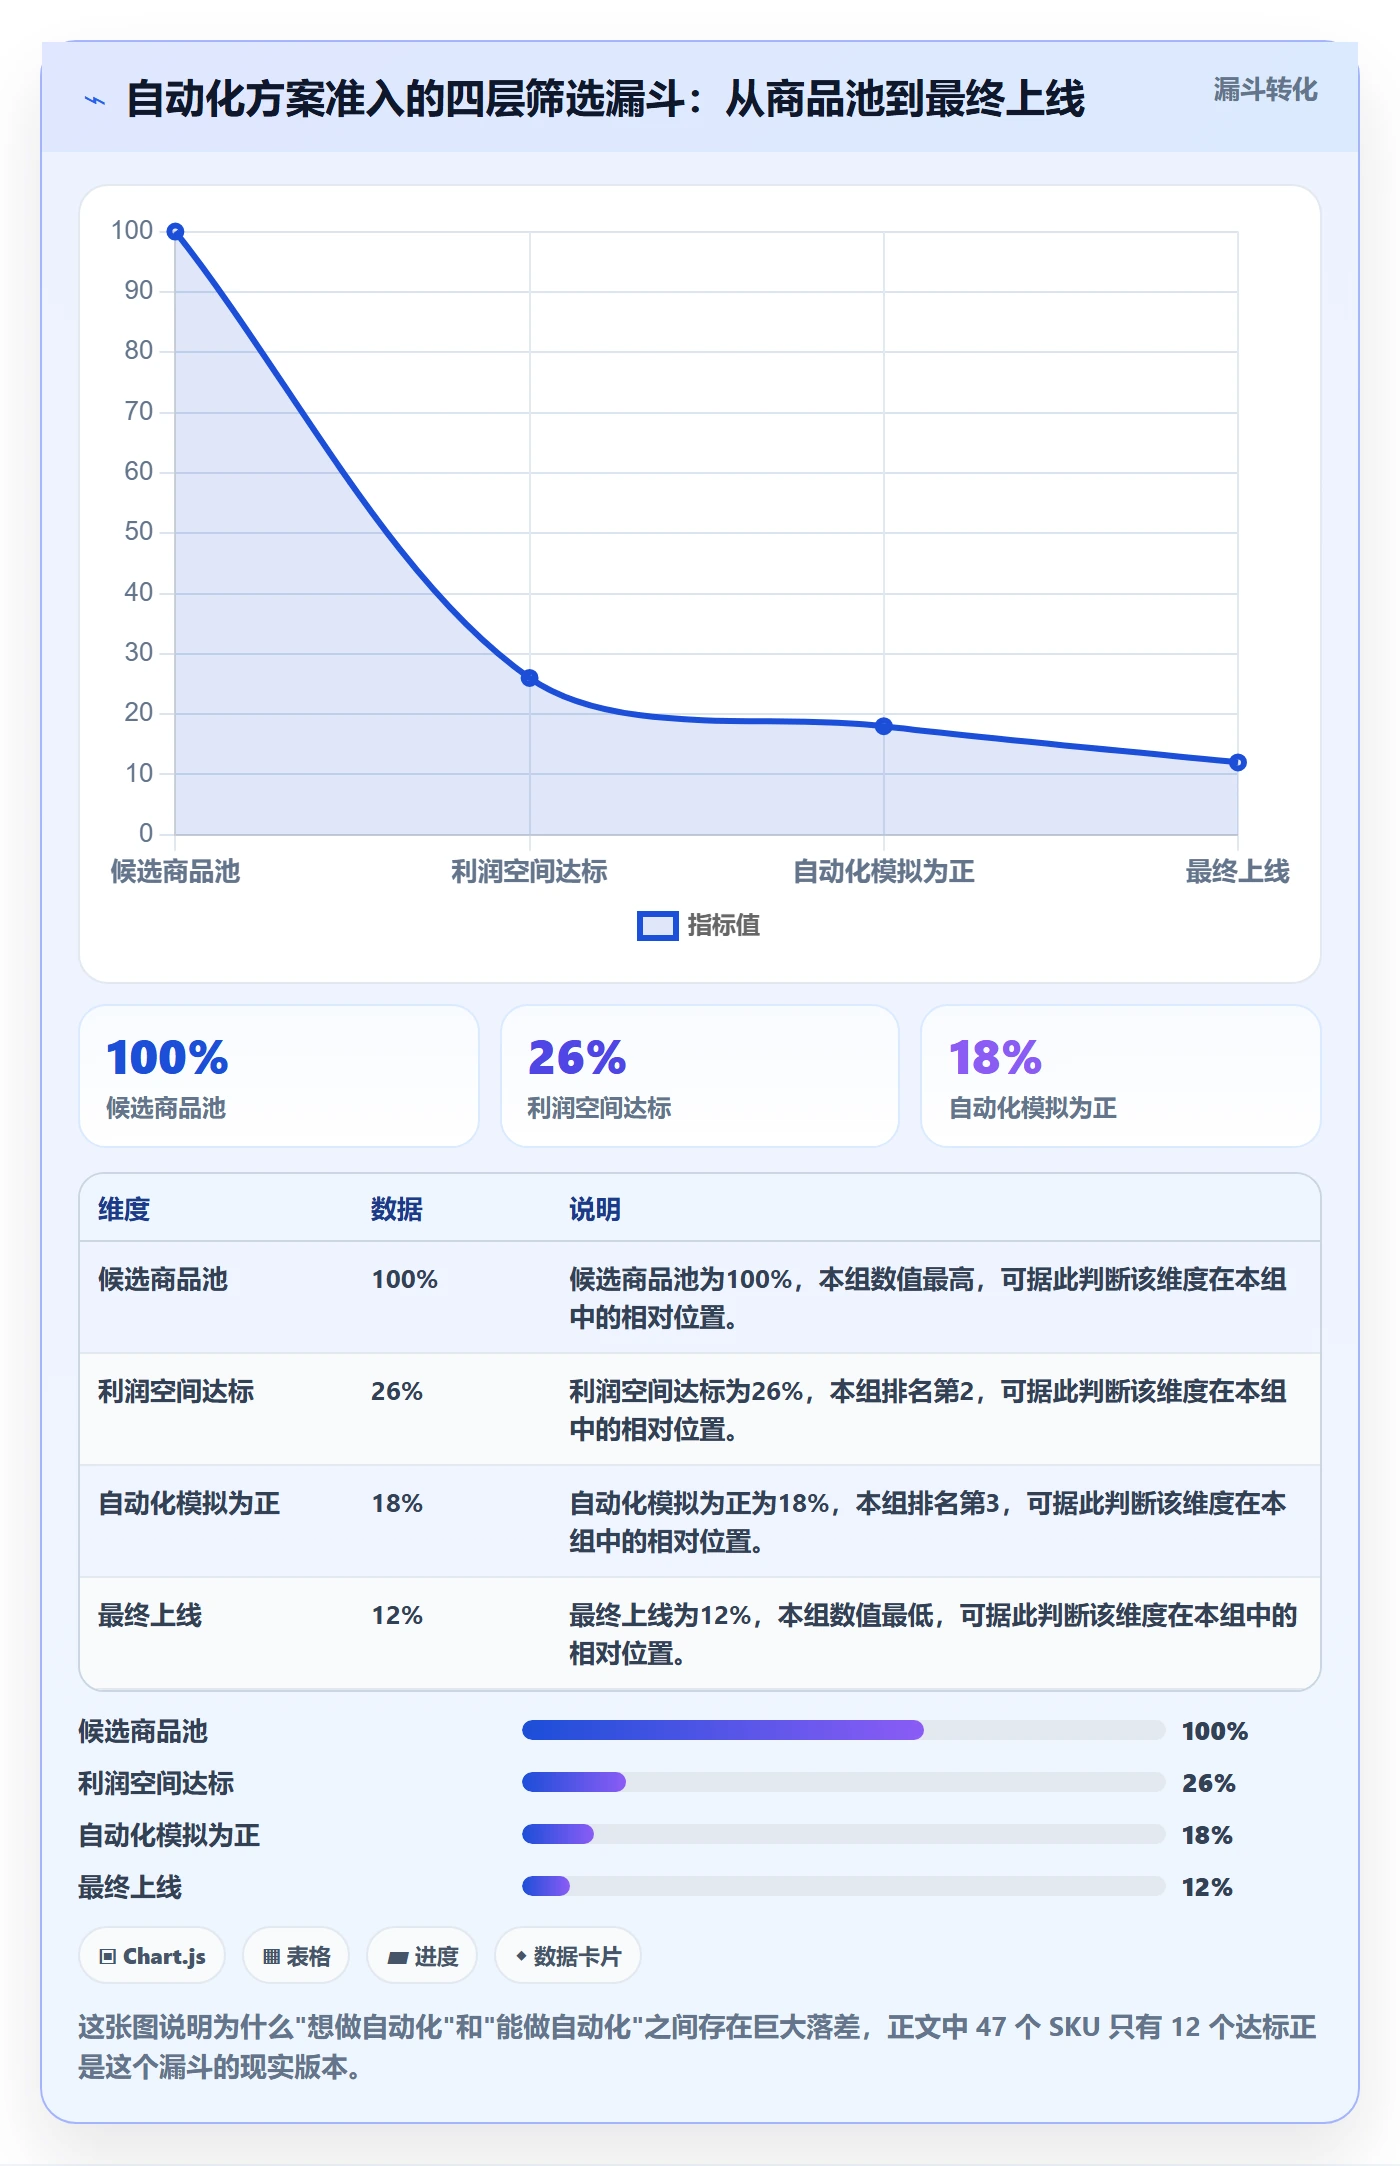Click the 指标值 legend label
The width and height of the screenshot is (1400, 2166).
coord(723,926)
